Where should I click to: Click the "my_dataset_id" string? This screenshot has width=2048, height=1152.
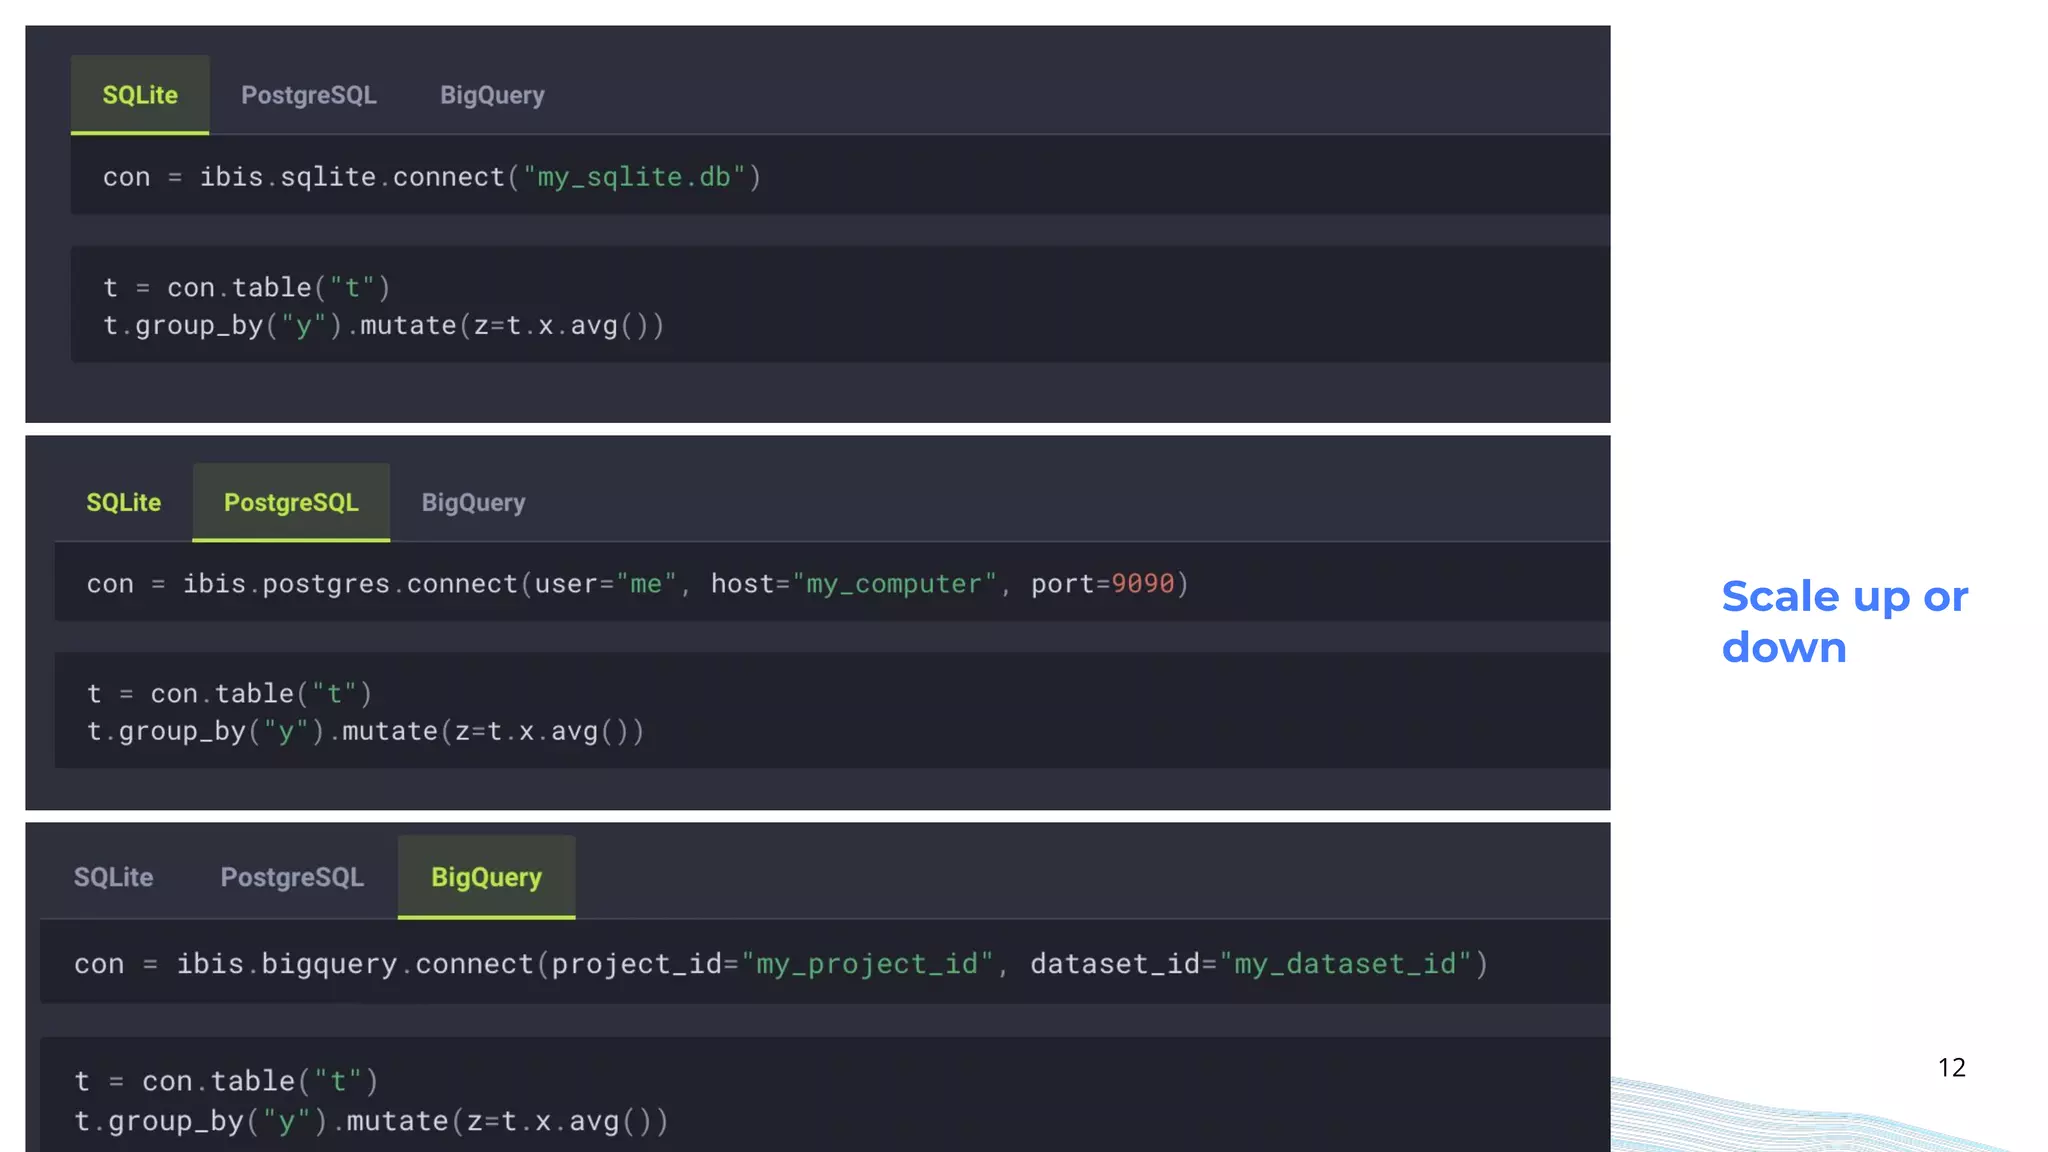(x=1345, y=965)
